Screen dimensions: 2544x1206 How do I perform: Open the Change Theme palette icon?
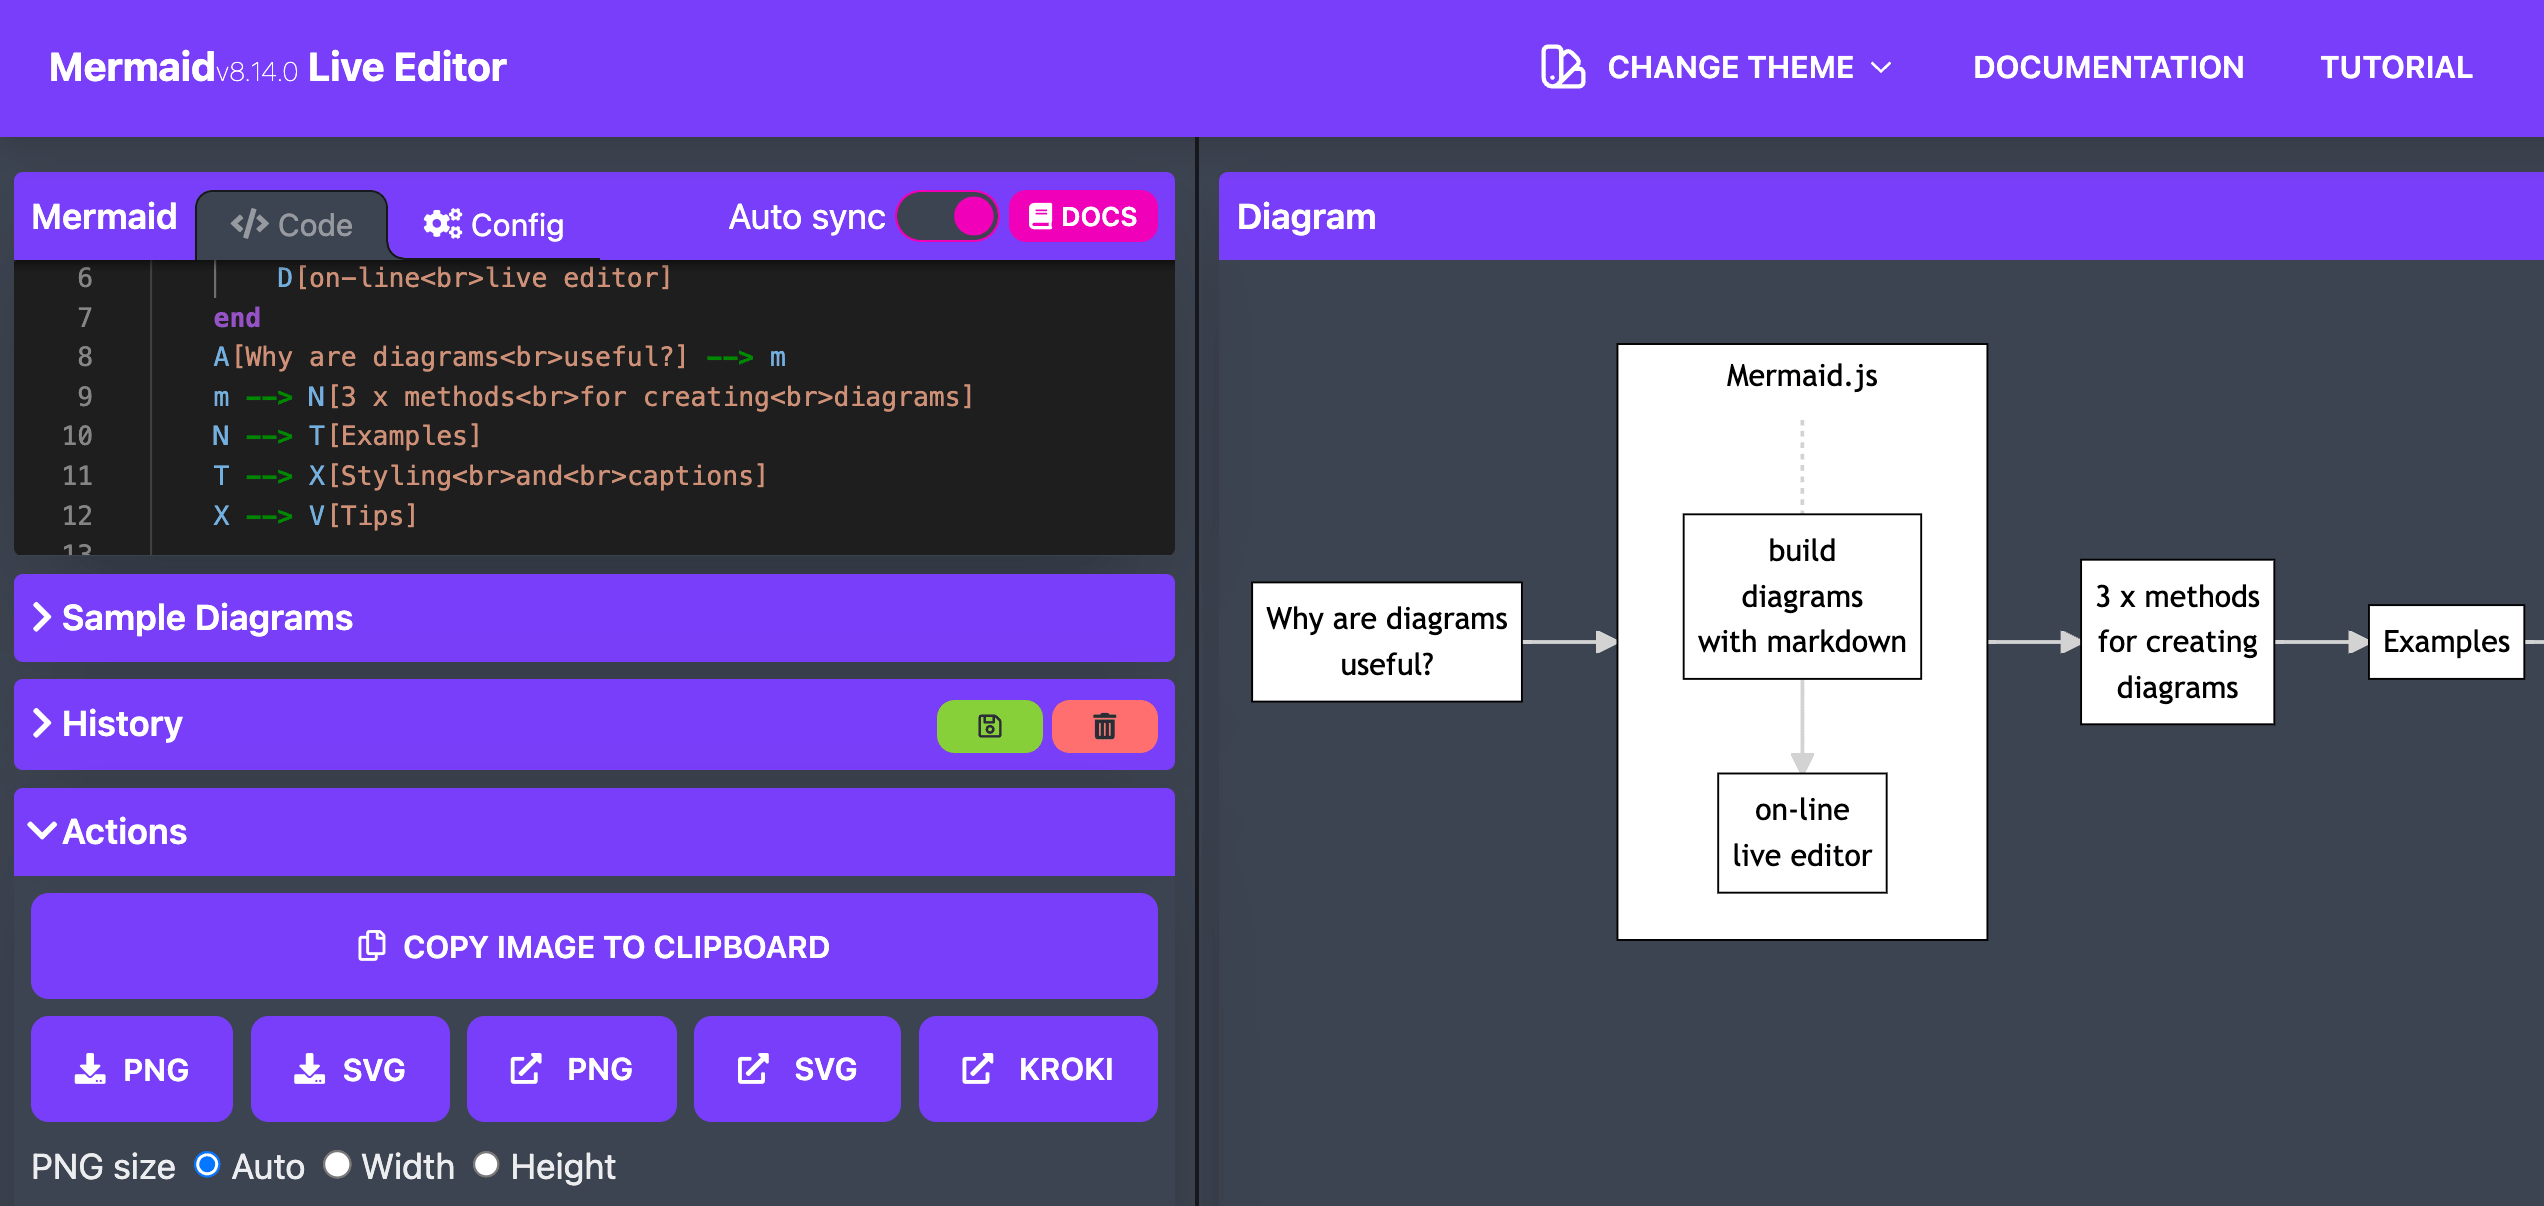pyautogui.click(x=1562, y=67)
